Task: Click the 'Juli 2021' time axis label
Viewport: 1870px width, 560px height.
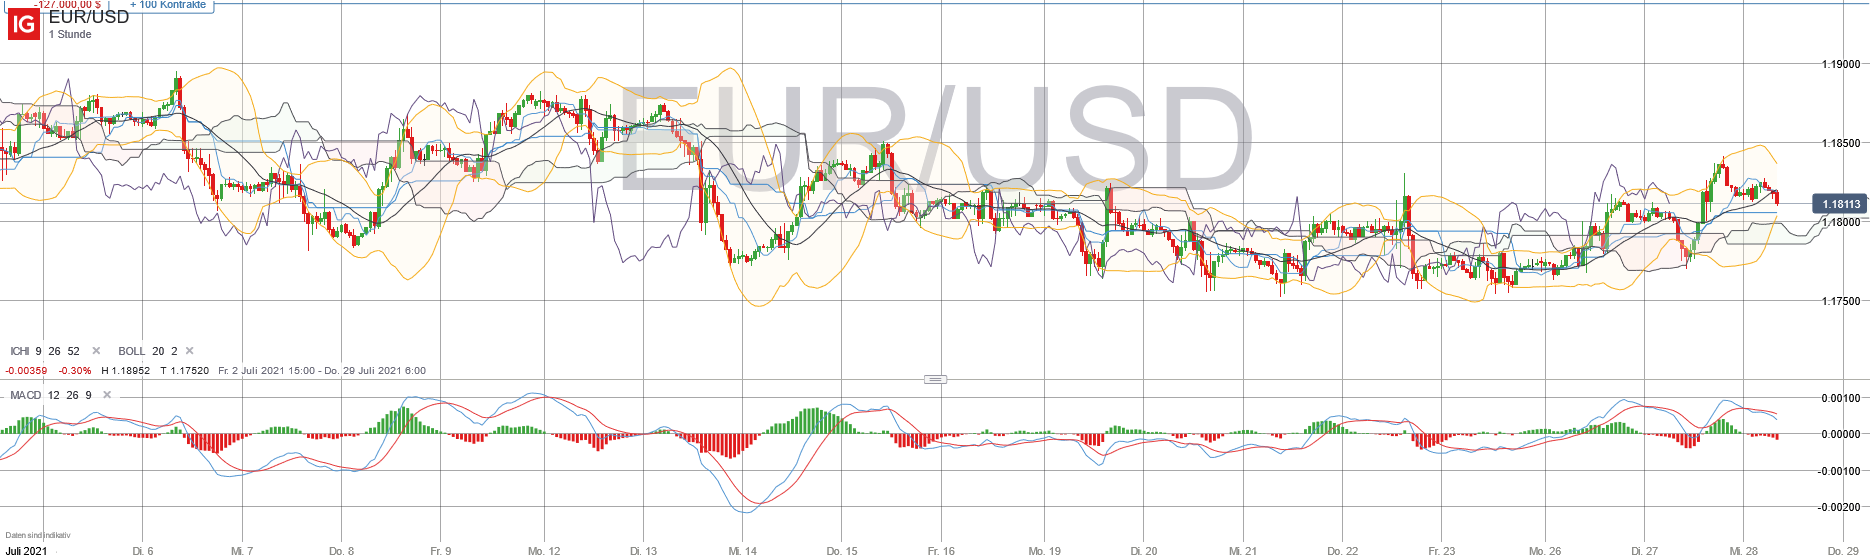Action: tap(26, 551)
